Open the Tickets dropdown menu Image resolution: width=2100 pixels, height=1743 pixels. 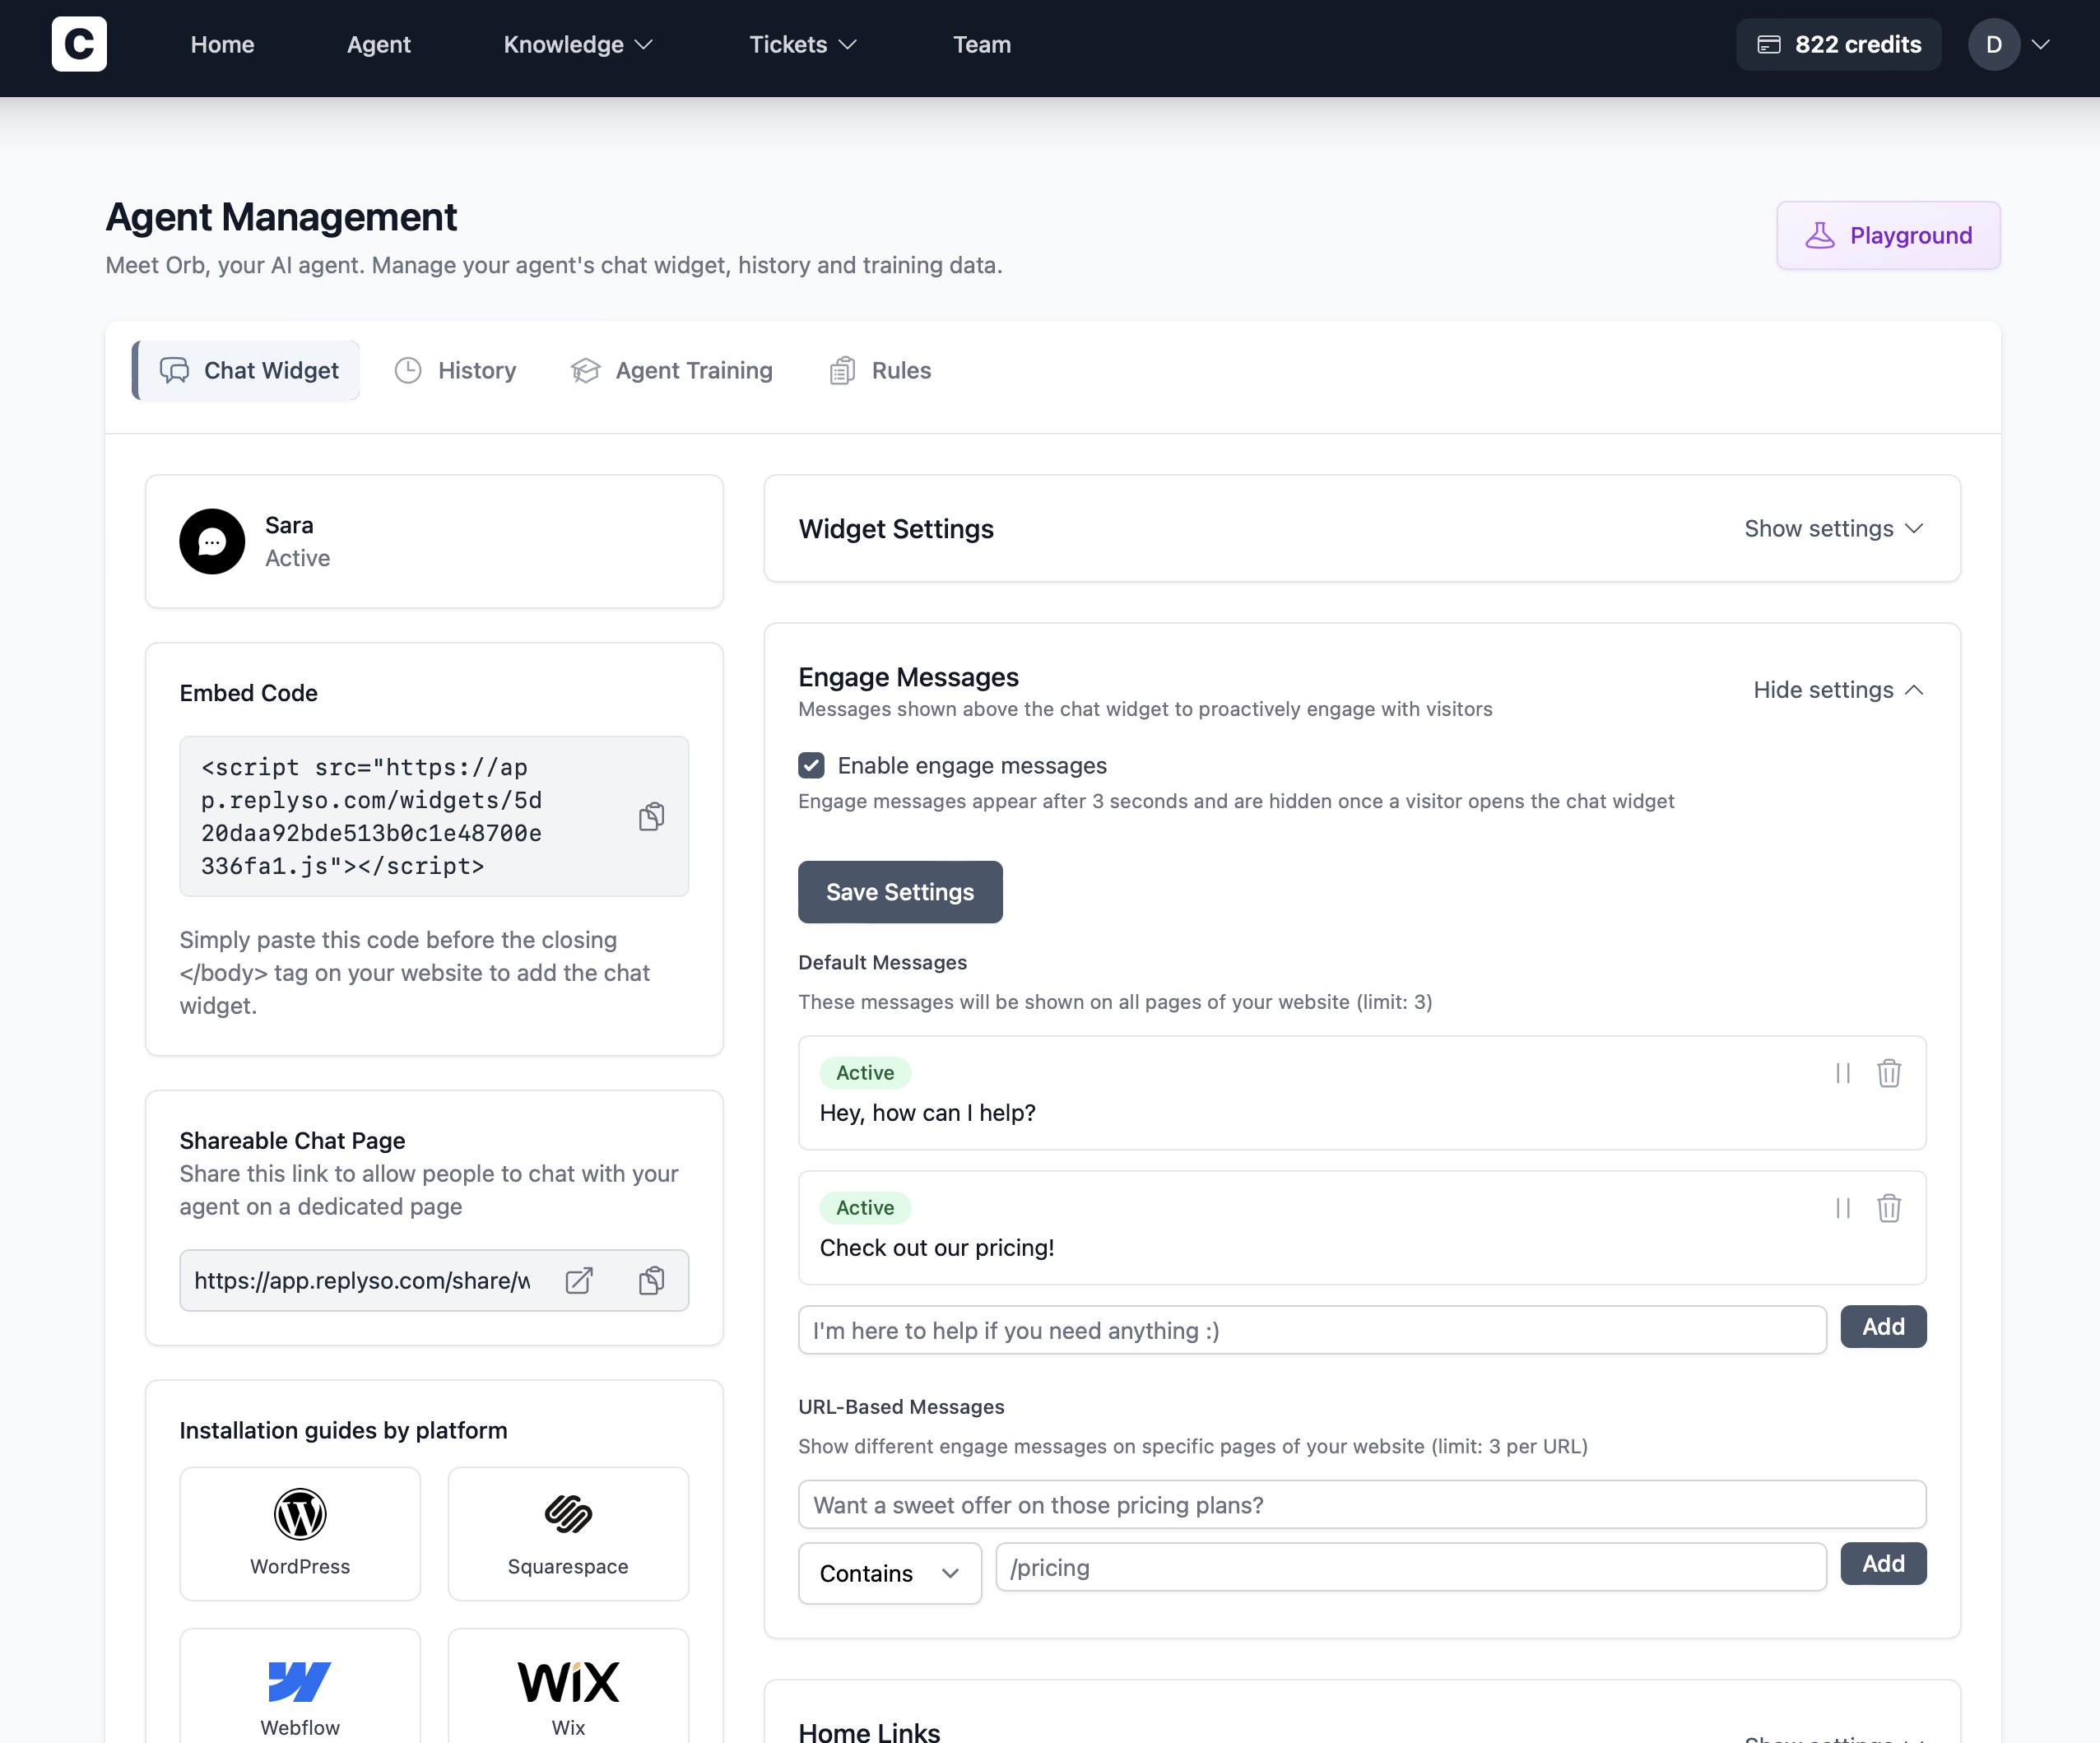pos(803,44)
